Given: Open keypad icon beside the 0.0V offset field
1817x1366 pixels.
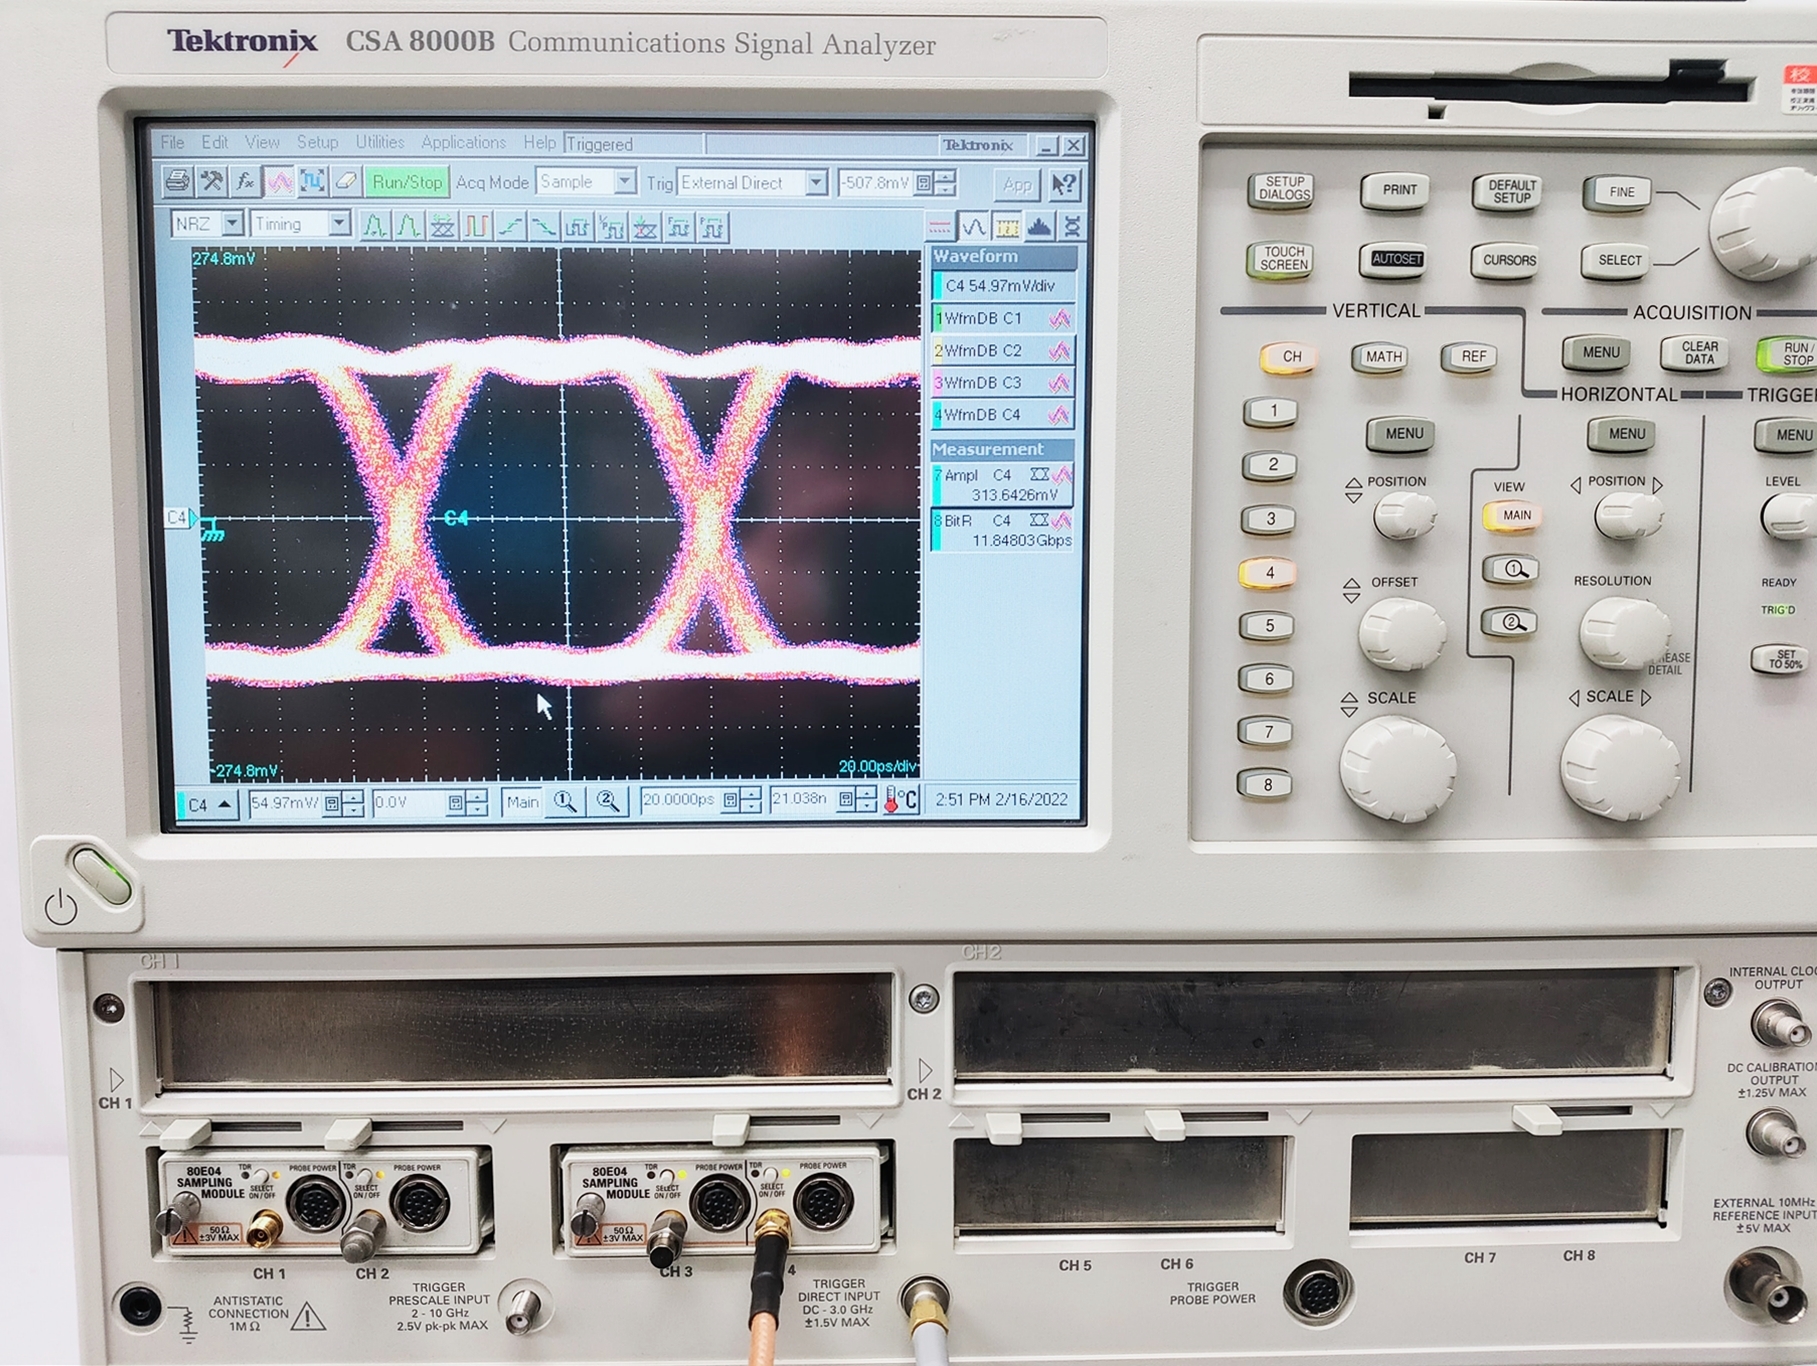Looking at the screenshot, I should click(455, 803).
